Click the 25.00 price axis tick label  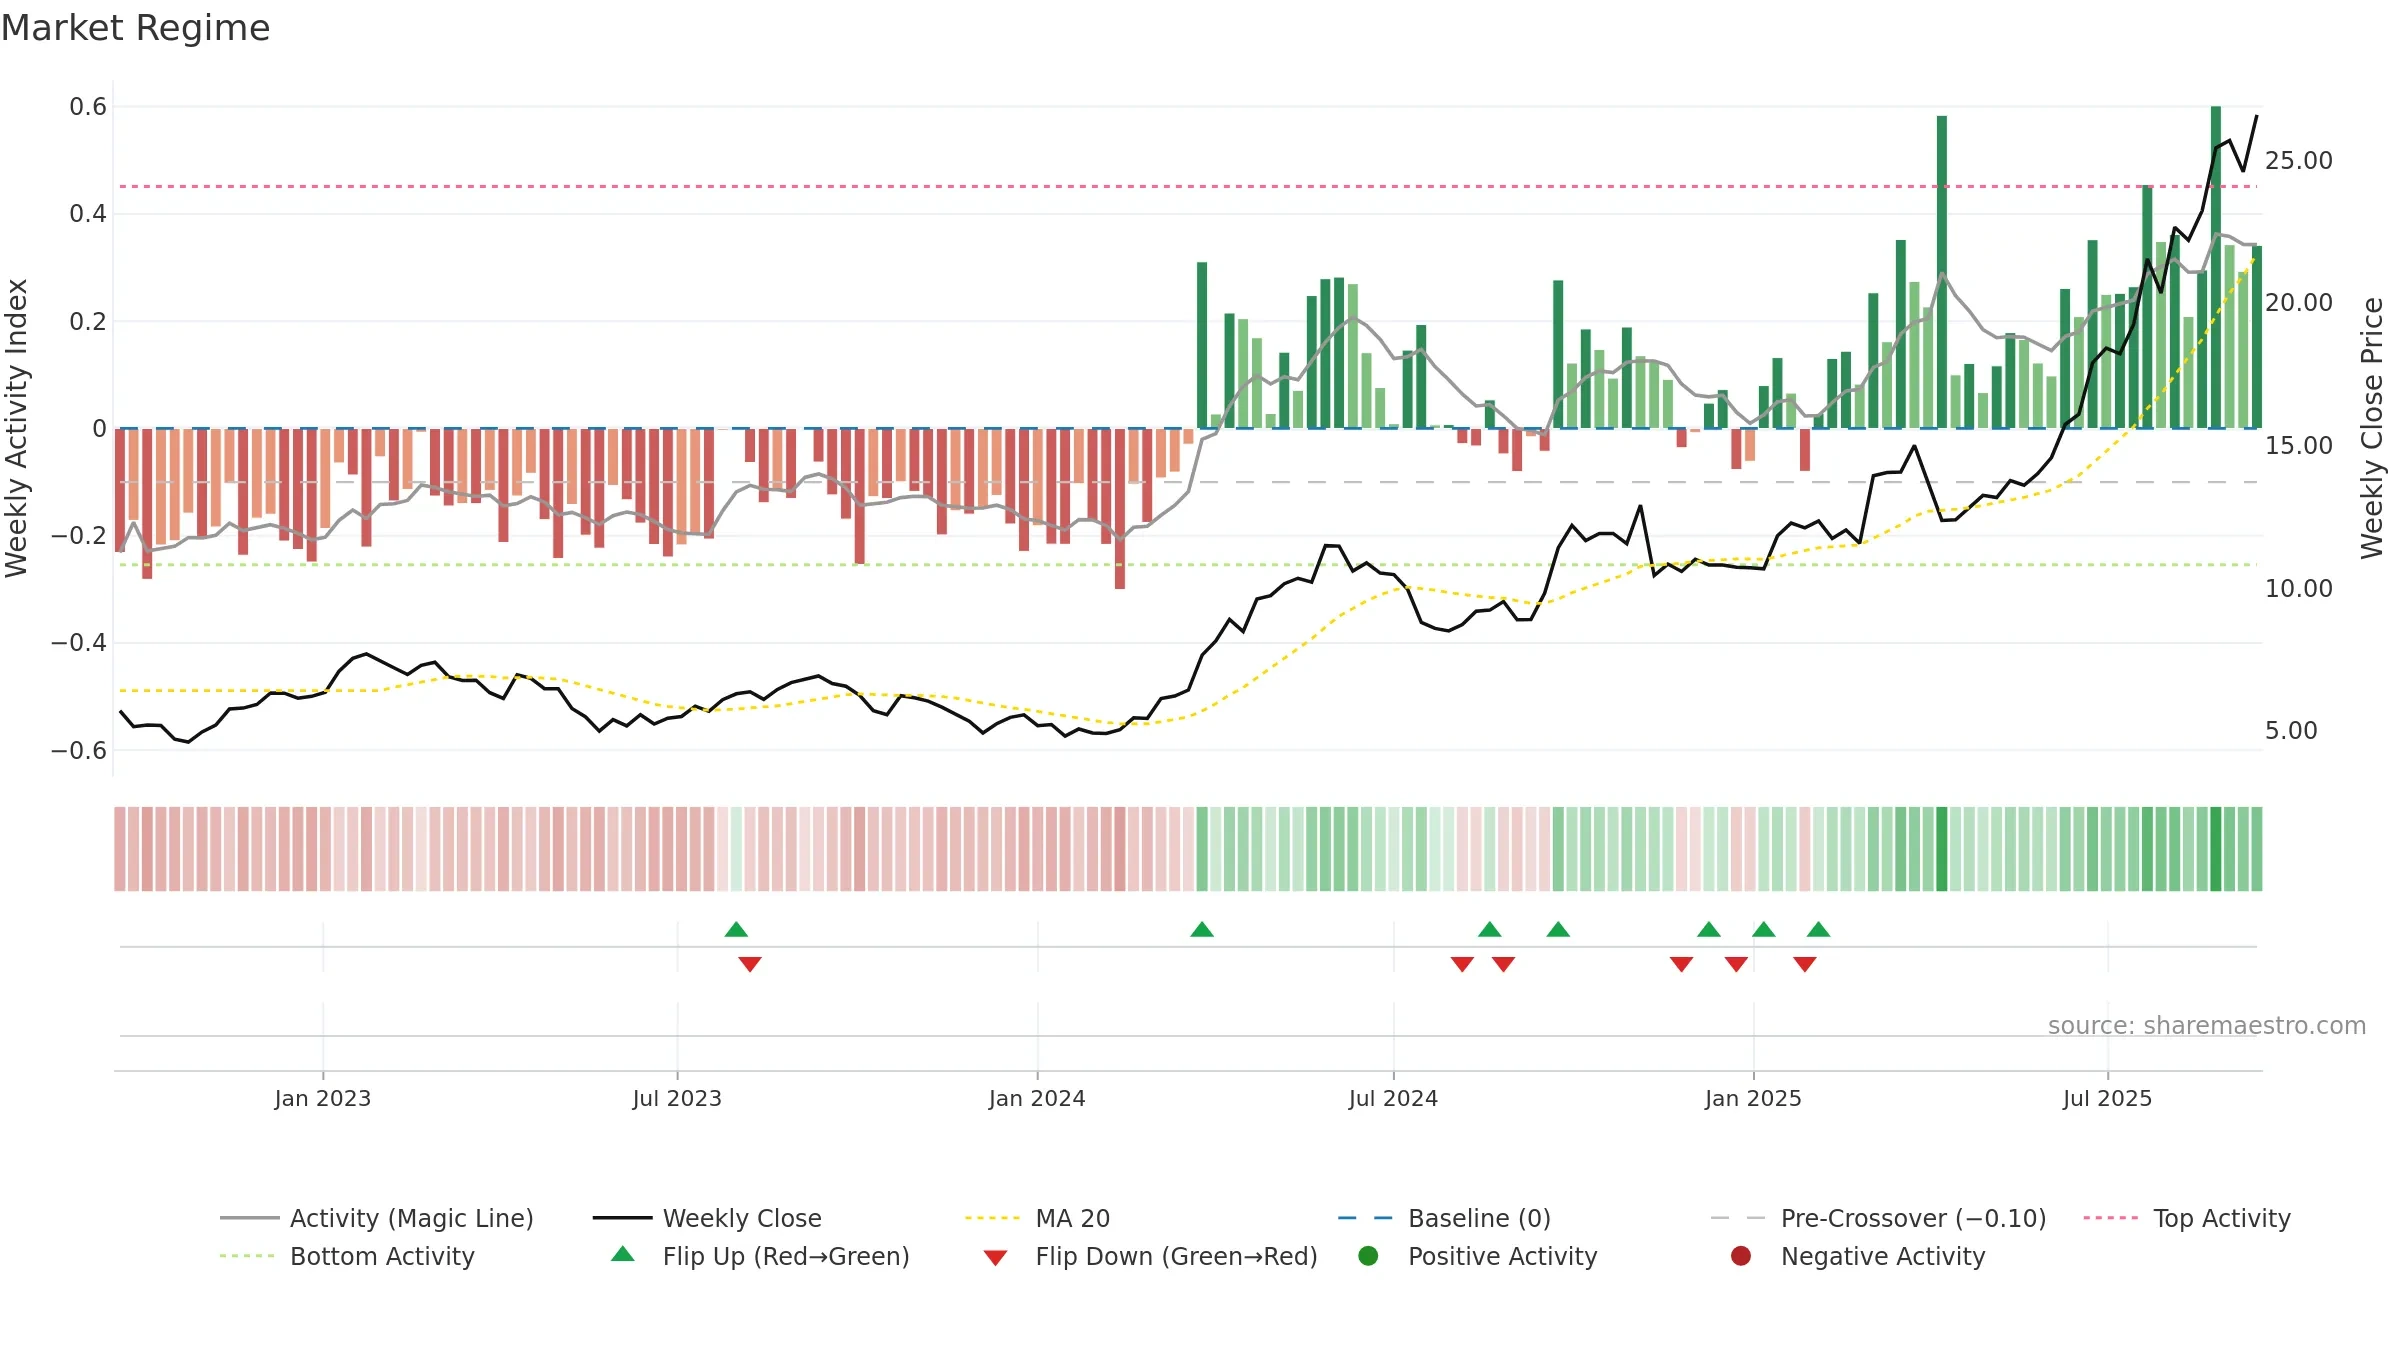(2298, 161)
